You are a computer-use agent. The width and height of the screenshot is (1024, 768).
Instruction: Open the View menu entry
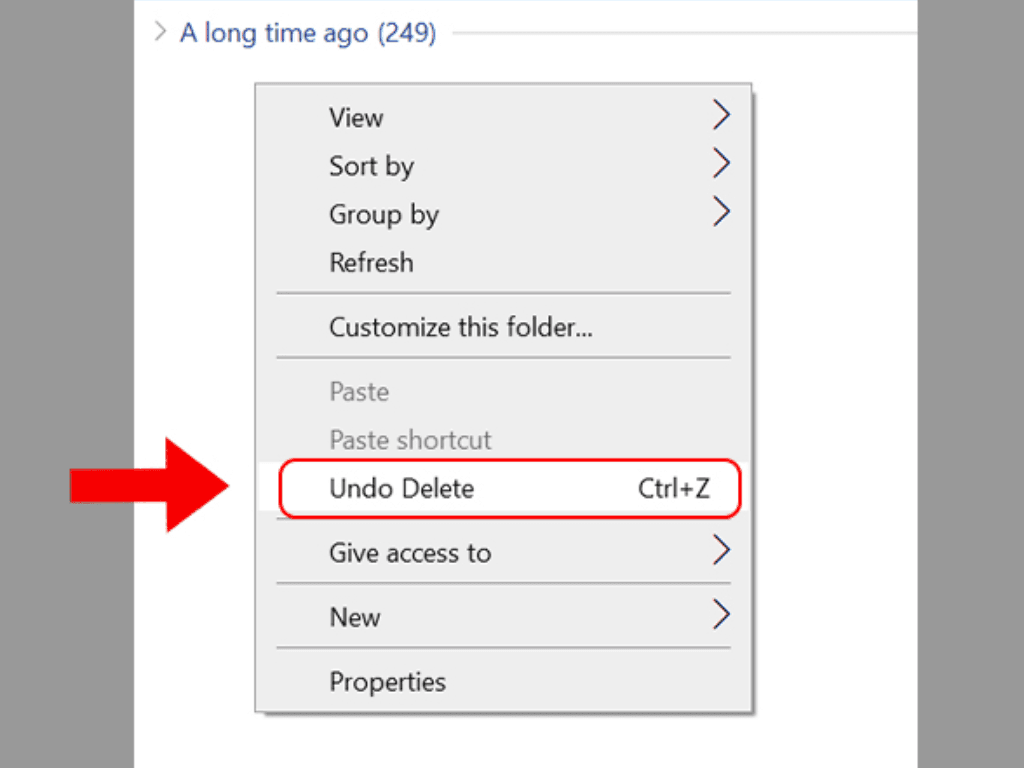click(x=356, y=118)
